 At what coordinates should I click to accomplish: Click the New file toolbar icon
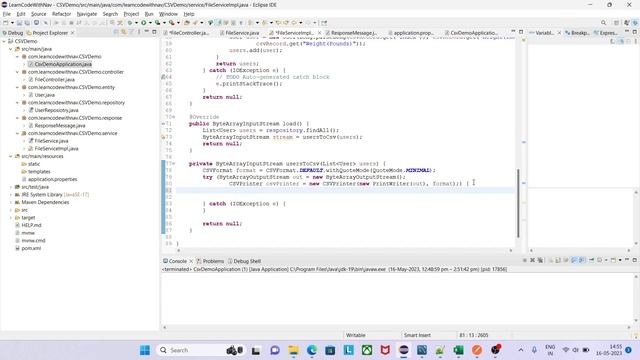point(6,23)
